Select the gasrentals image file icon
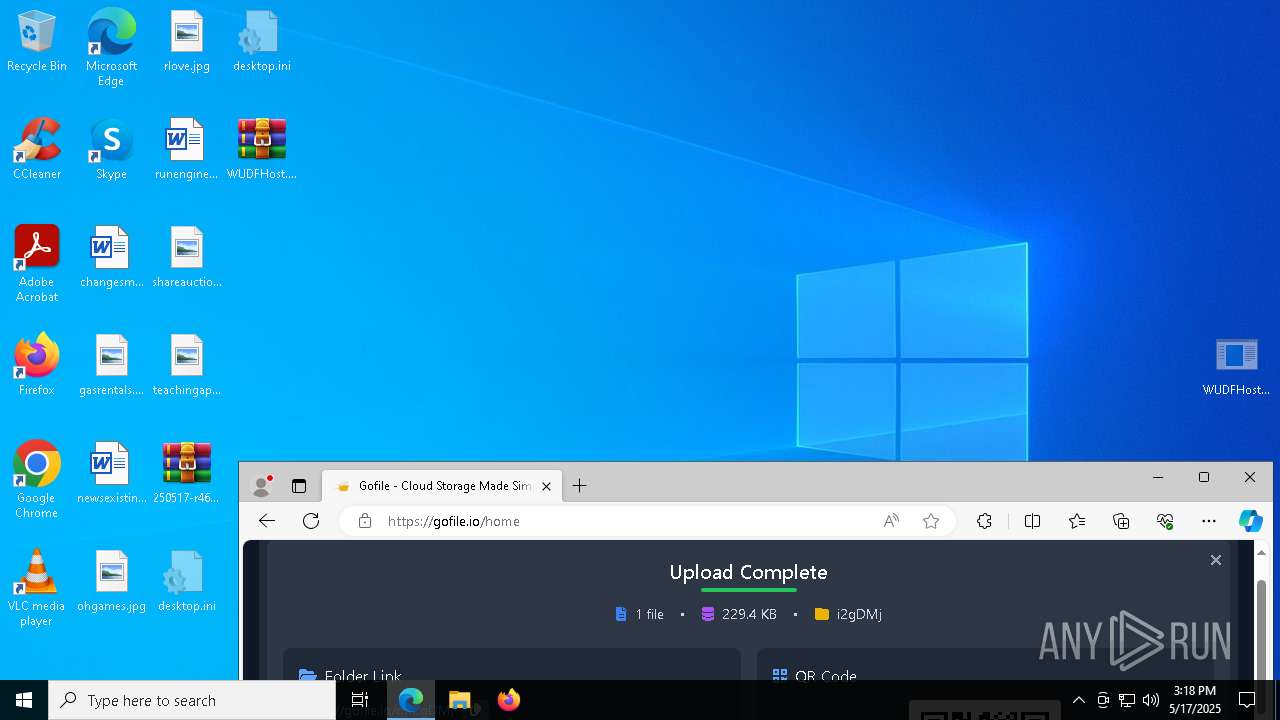This screenshot has width=1280, height=720. click(x=111, y=366)
